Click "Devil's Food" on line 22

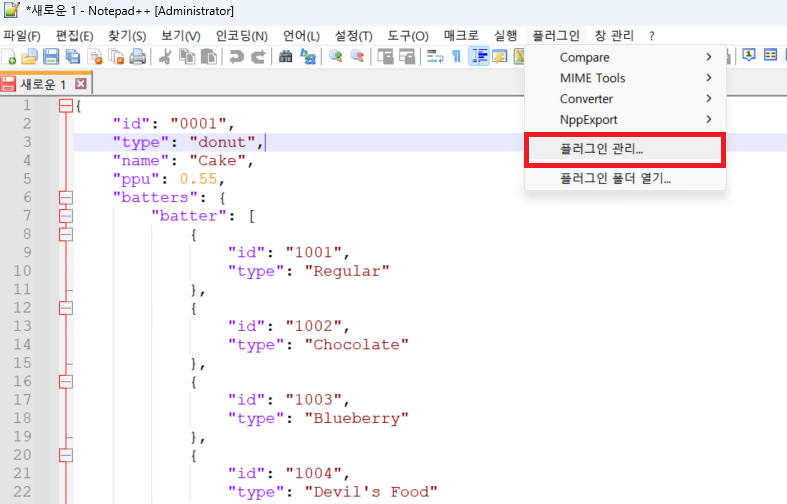(x=371, y=492)
